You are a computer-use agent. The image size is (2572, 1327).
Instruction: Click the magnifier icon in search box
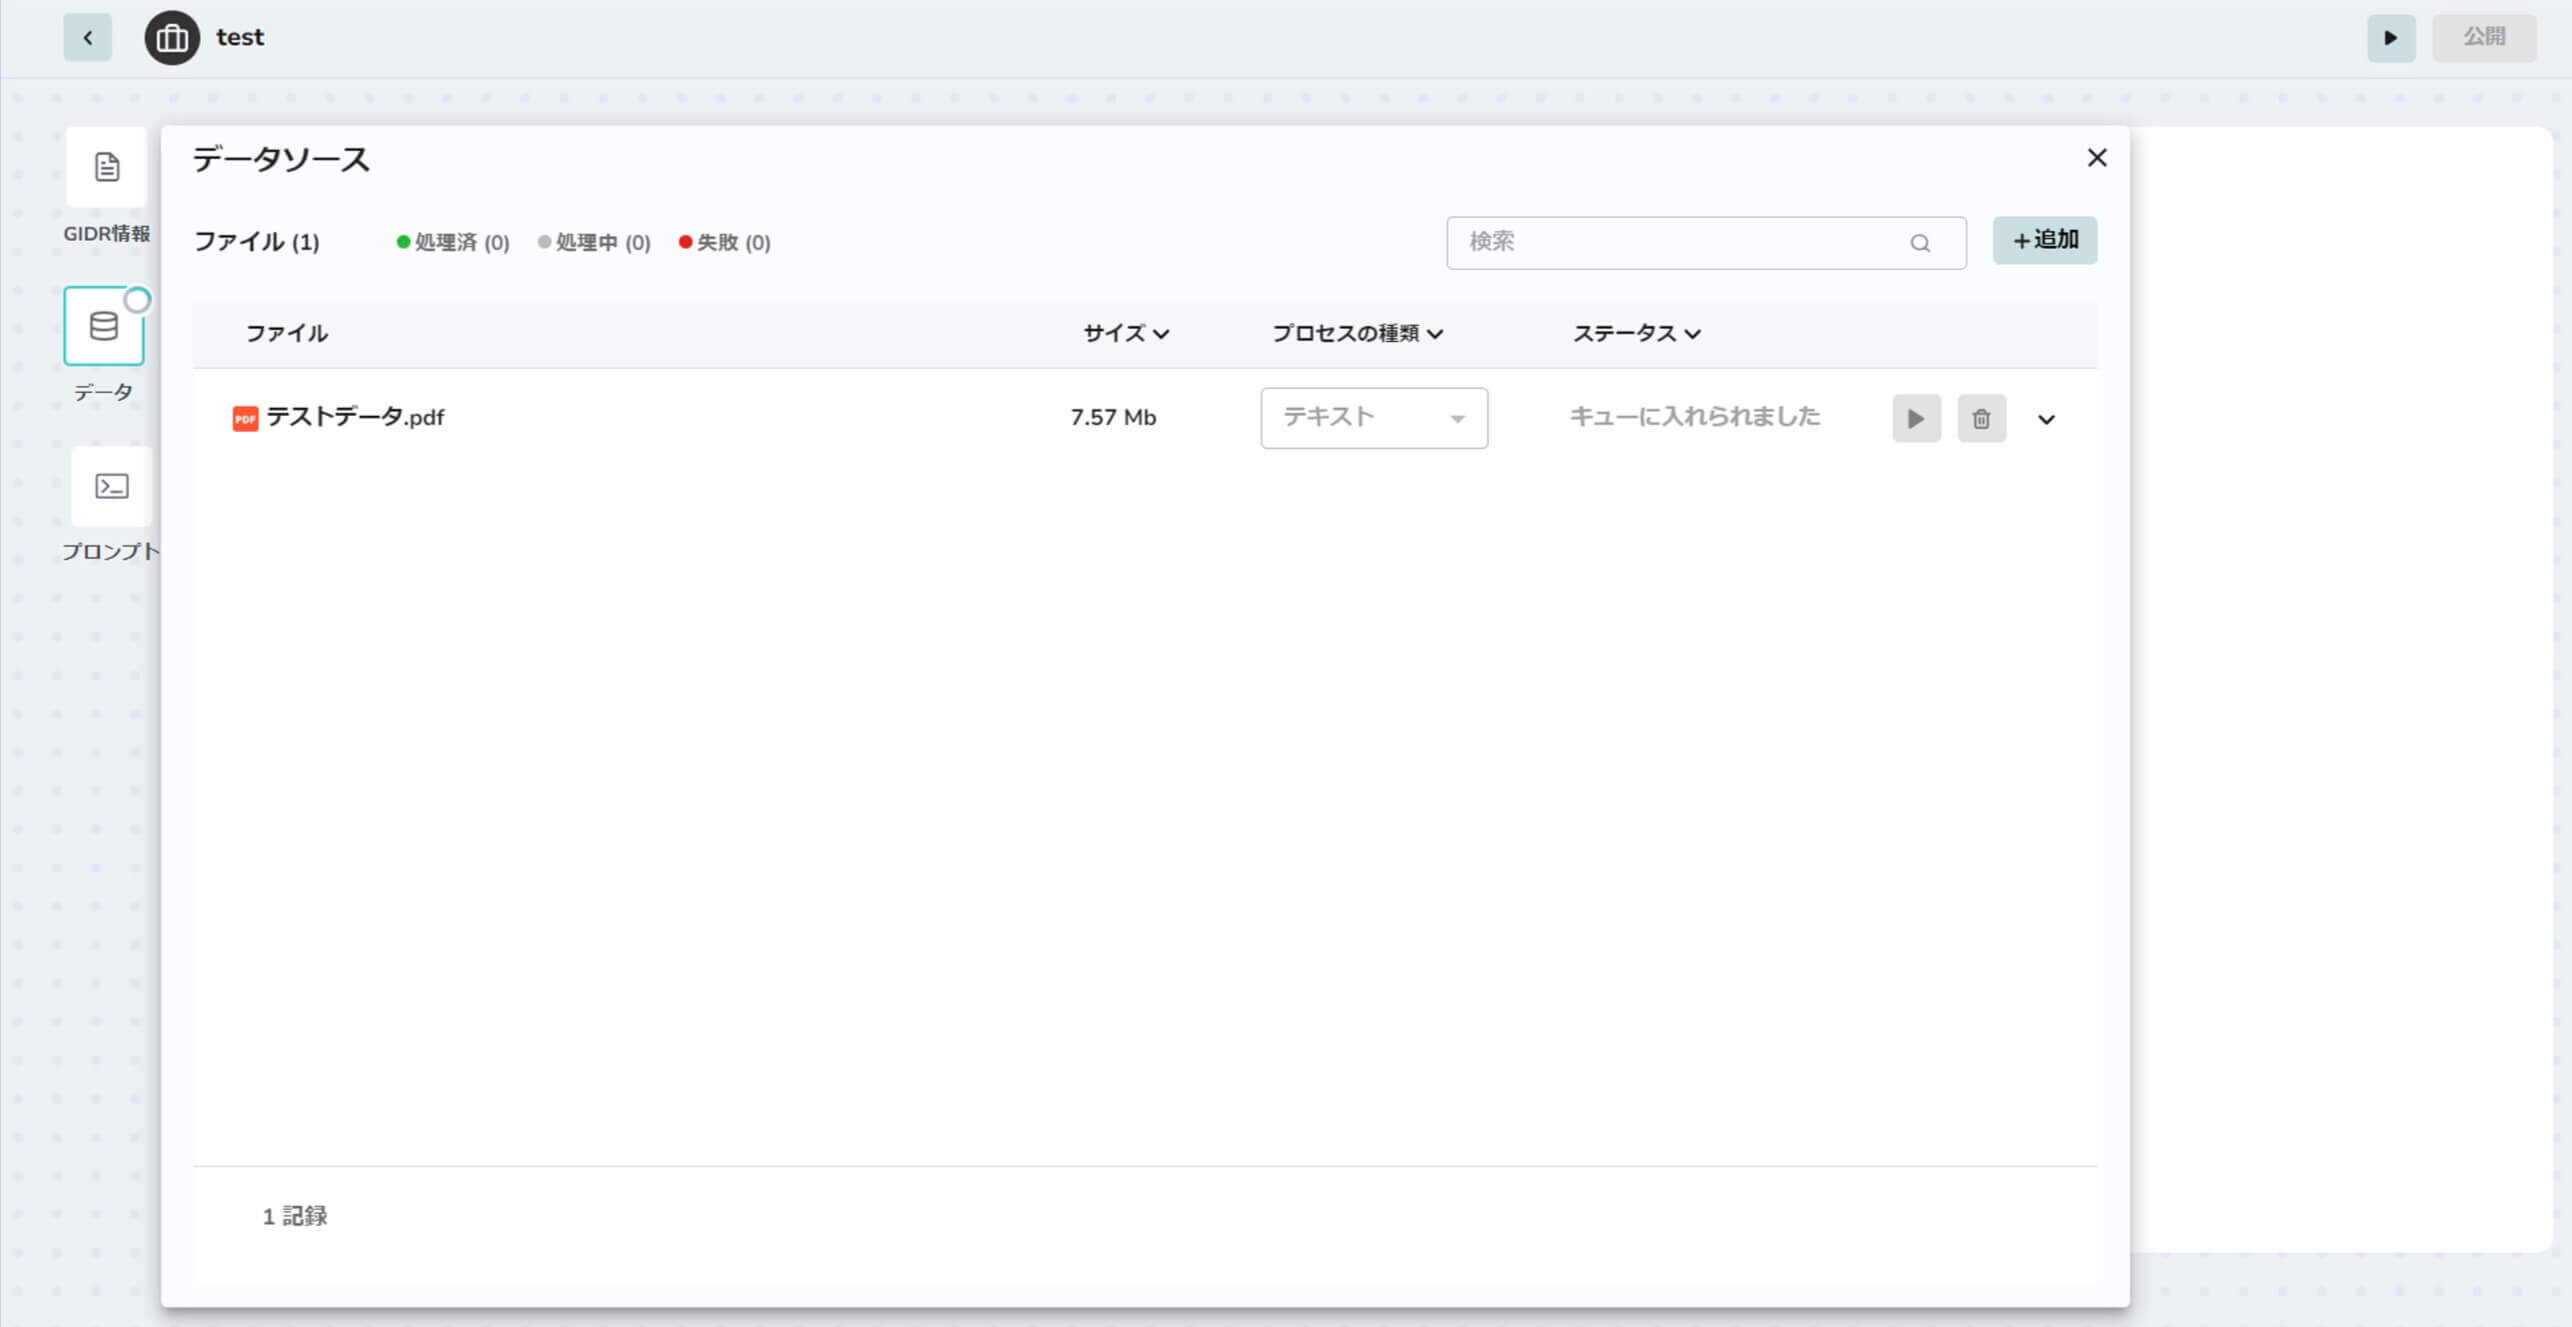1919,243
